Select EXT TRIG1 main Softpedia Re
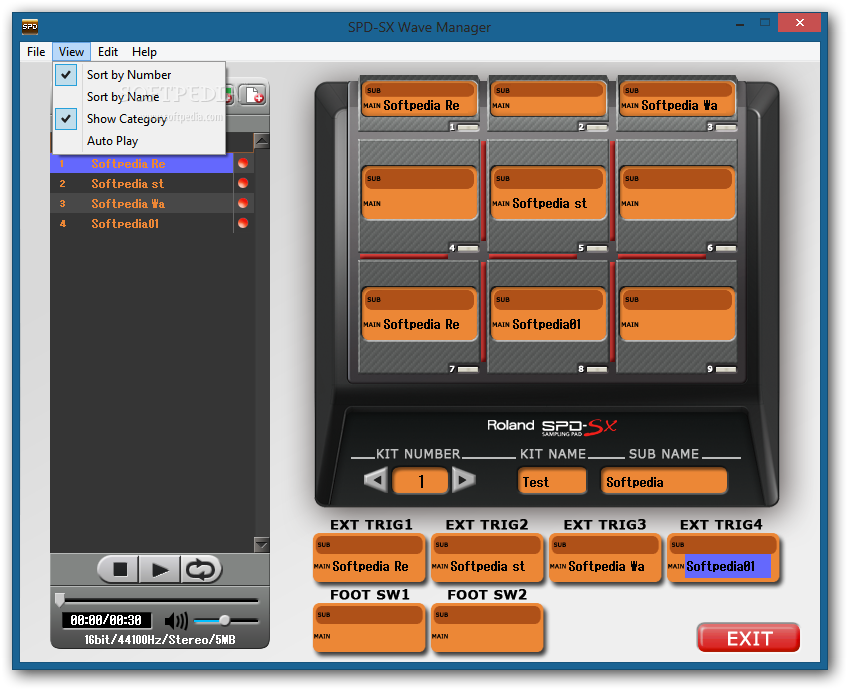 pyautogui.click(x=370, y=567)
